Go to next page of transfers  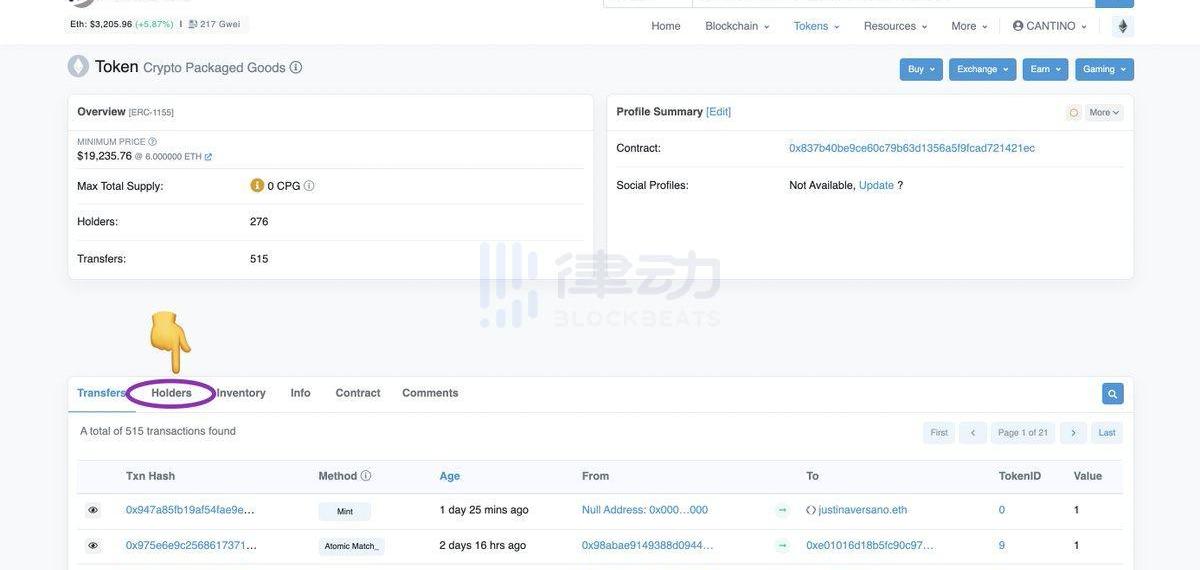coord(1073,433)
